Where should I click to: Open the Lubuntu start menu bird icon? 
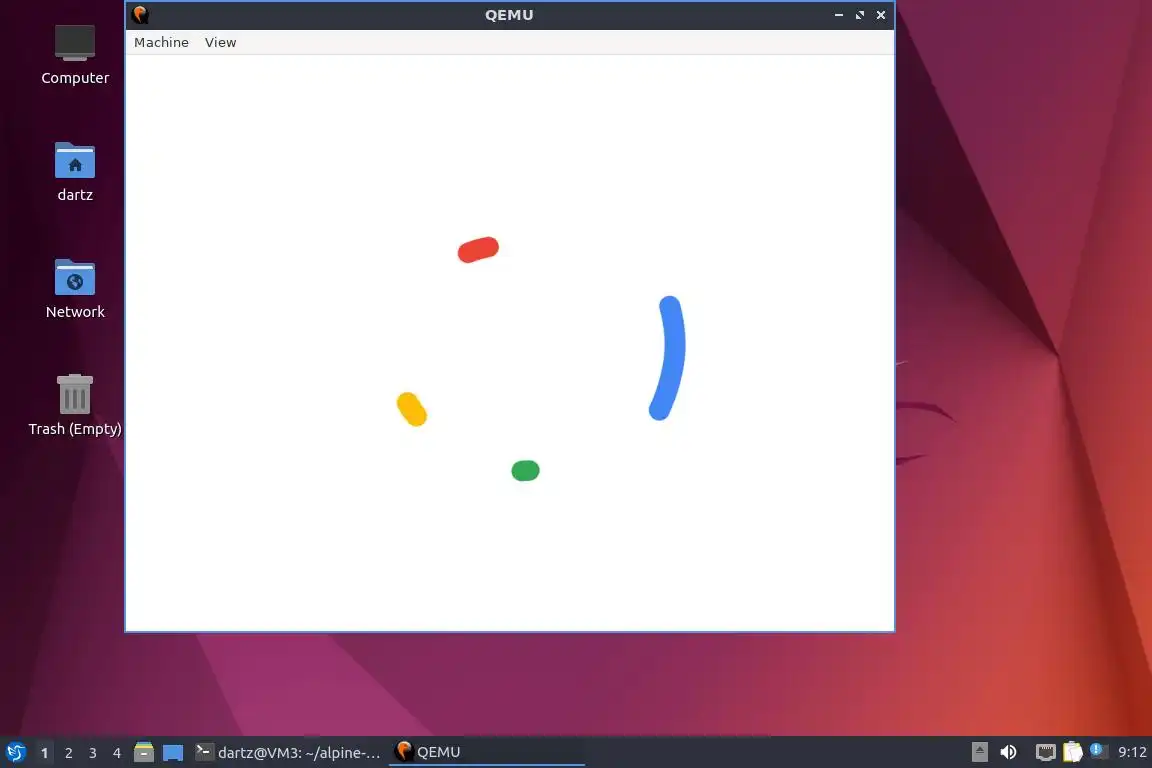tap(15, 752)
